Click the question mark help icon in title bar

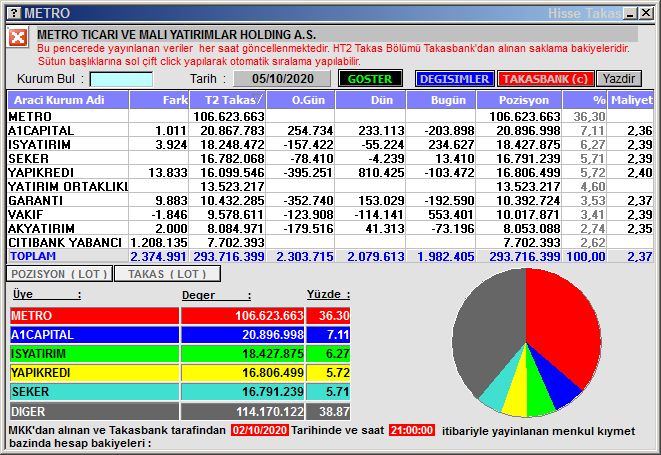coord(14,13)
